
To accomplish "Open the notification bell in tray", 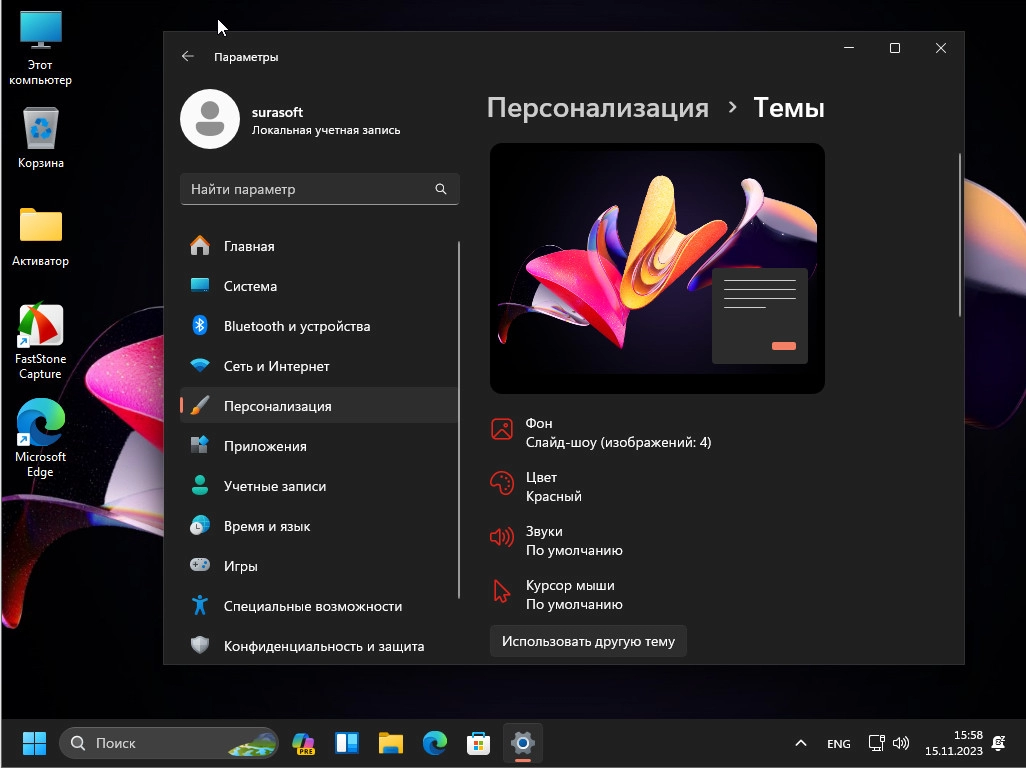I will click(999, 743).
